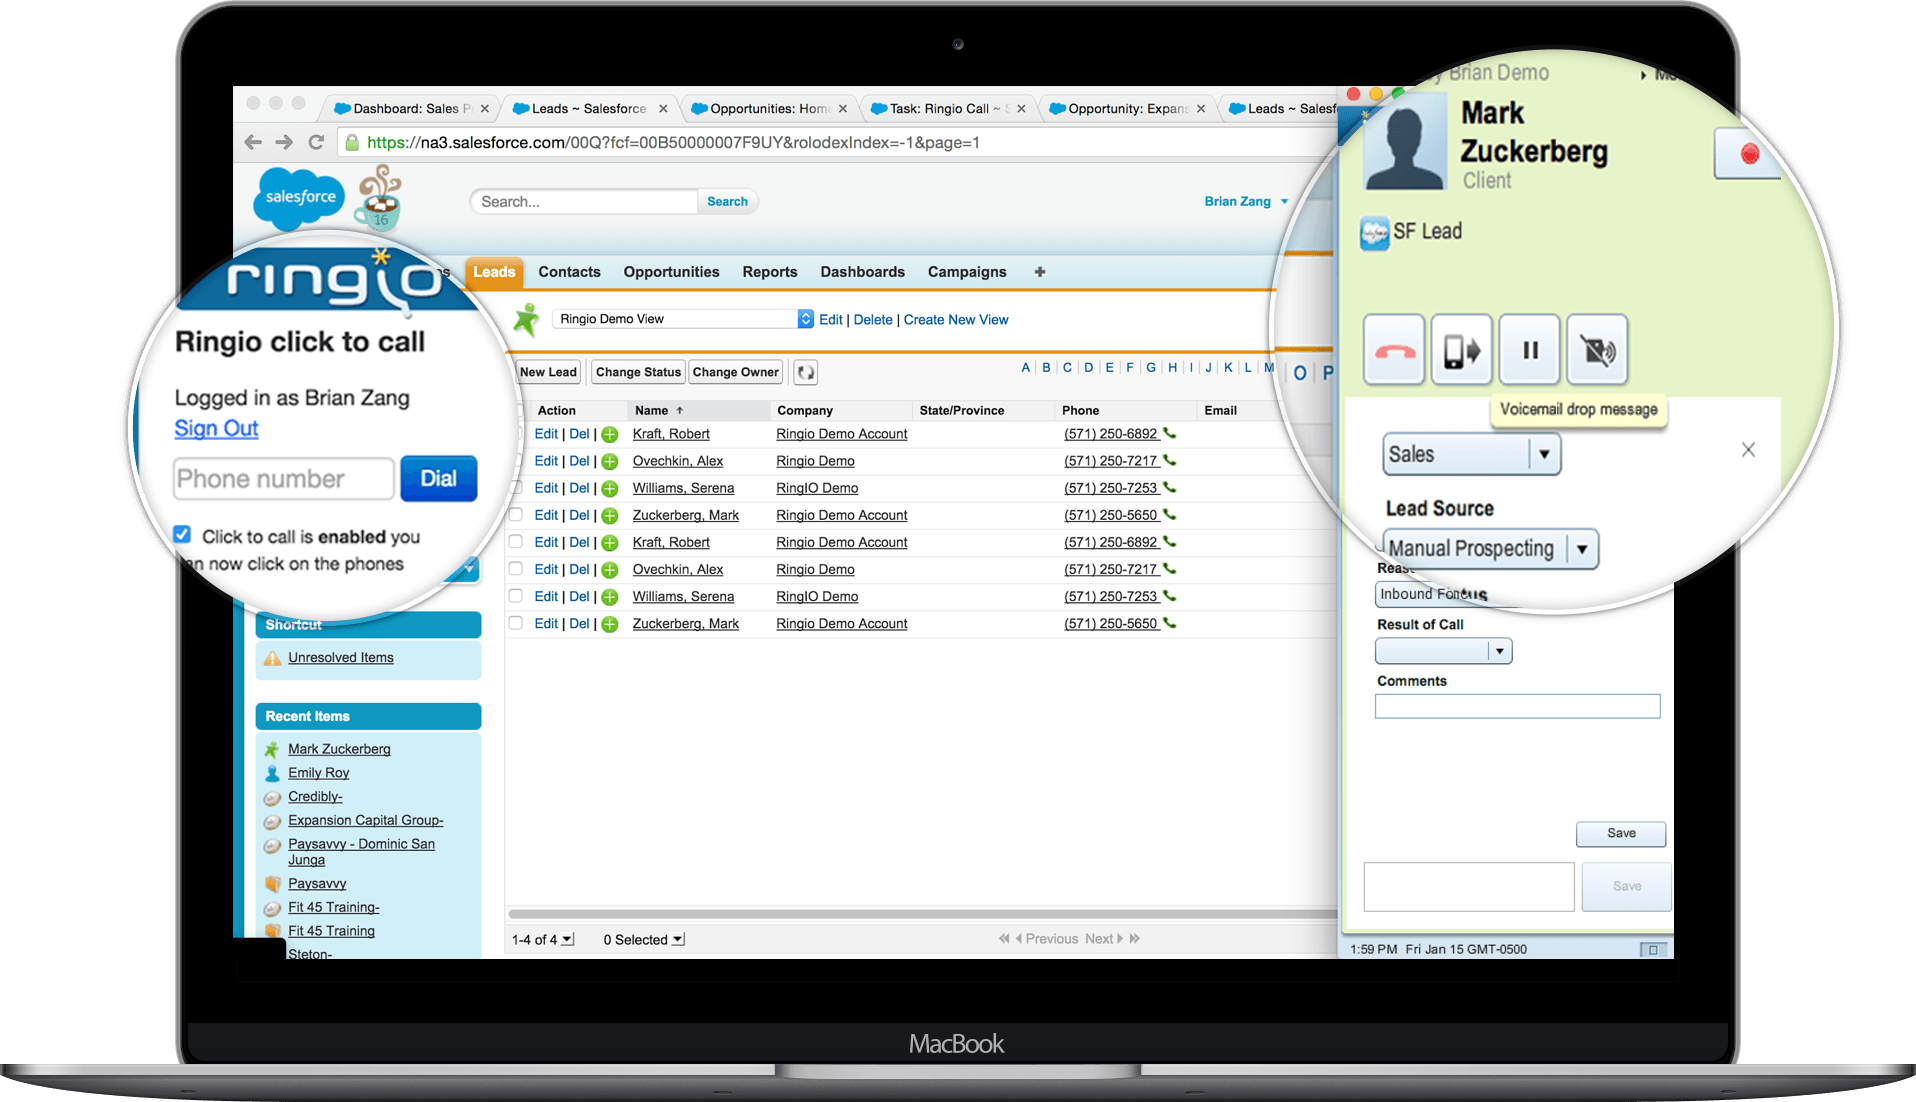Click the phone icon next to first (571) 250-7253

click(x=1169, y=487)
